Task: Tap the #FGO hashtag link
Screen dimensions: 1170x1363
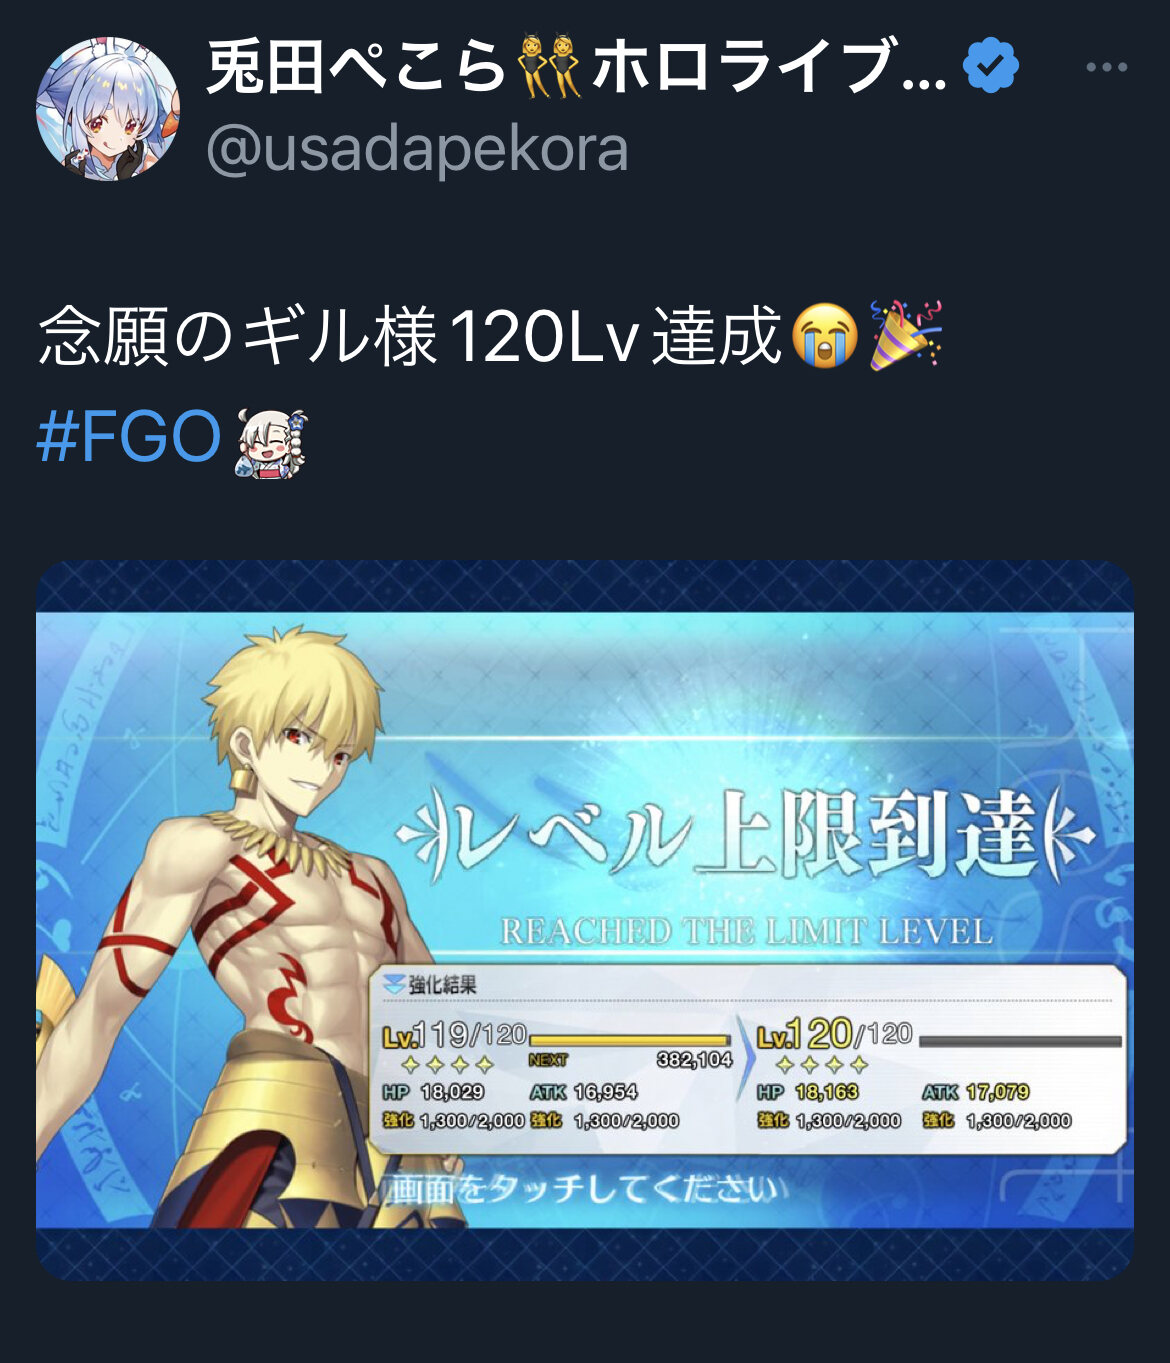Action: [x=129, y=437]
